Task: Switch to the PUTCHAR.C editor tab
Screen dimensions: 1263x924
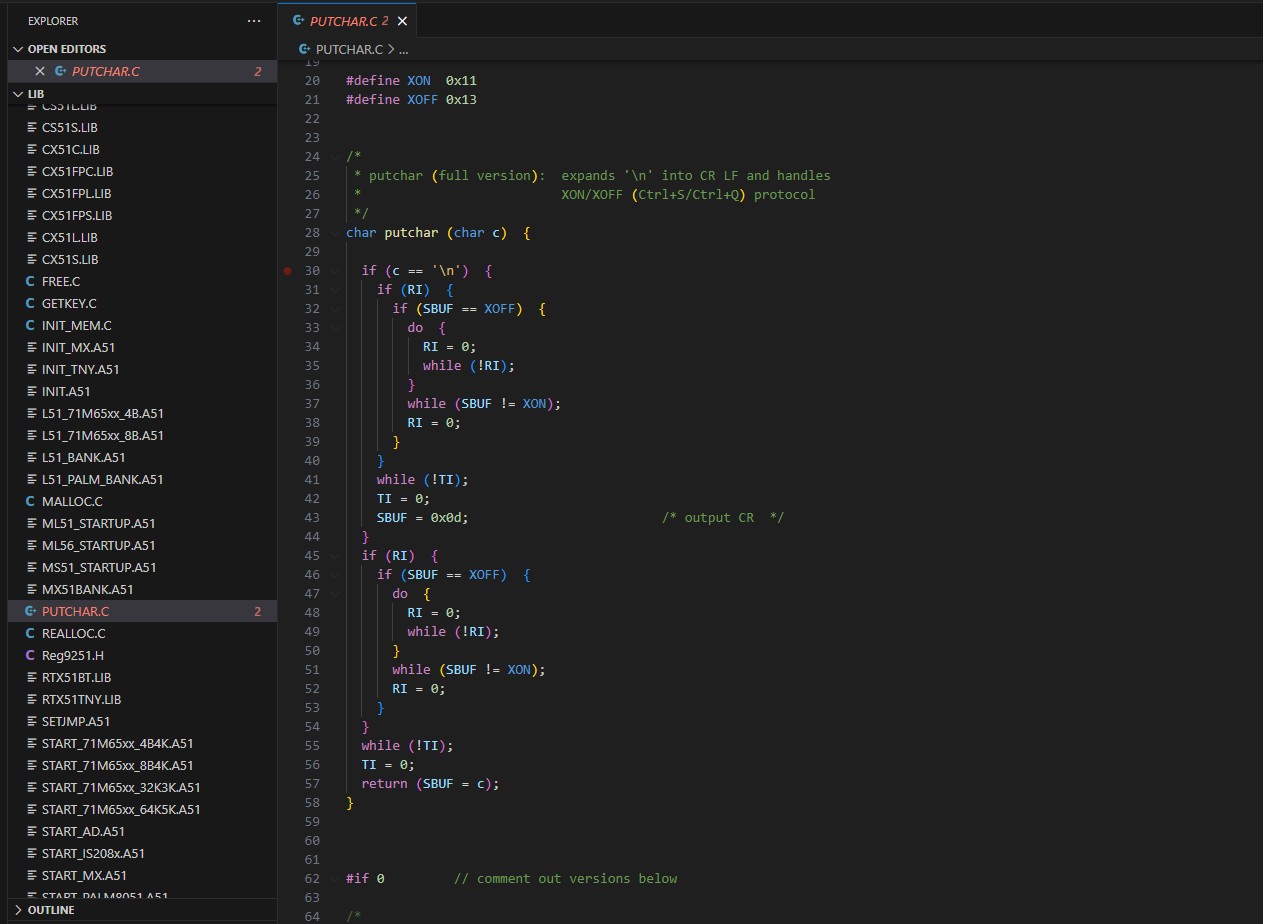Action: [343, 21]
